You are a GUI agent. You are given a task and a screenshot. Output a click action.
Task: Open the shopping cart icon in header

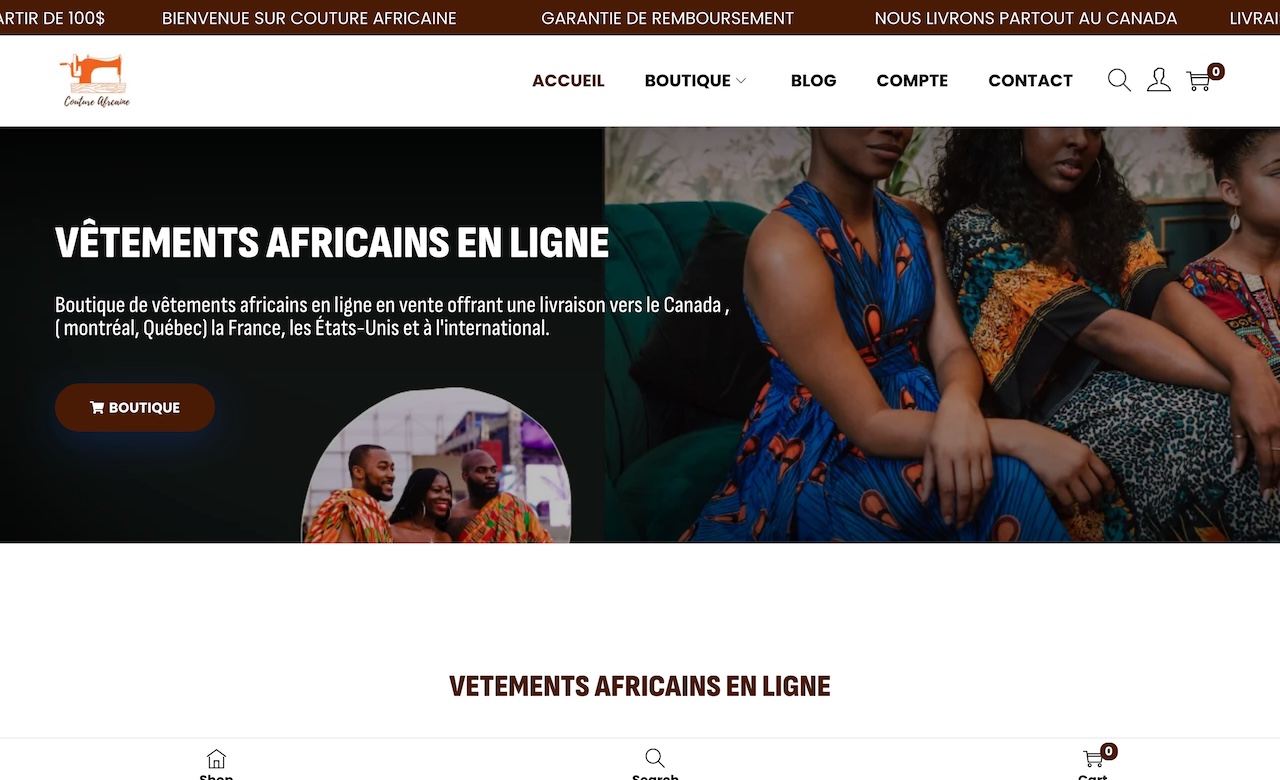click(1198, 81)
